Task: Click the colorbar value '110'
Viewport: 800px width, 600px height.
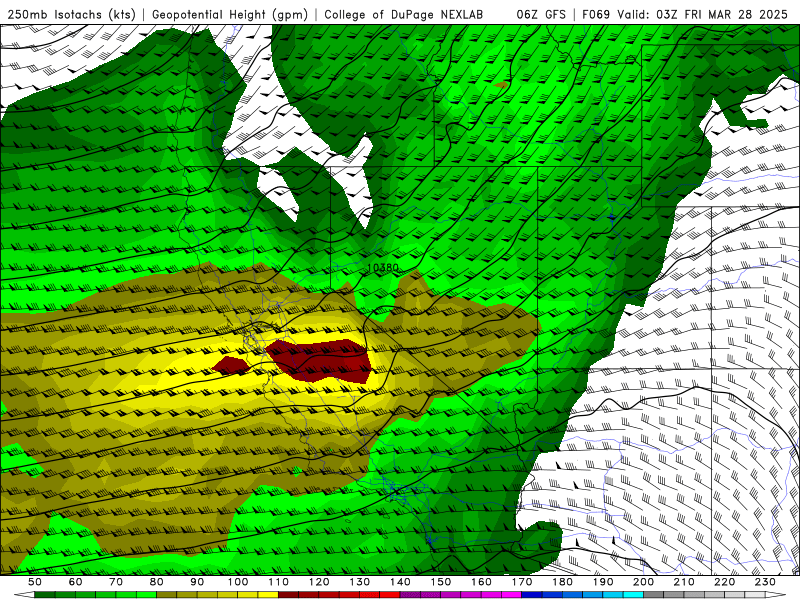Action: (x=278, y=582)
